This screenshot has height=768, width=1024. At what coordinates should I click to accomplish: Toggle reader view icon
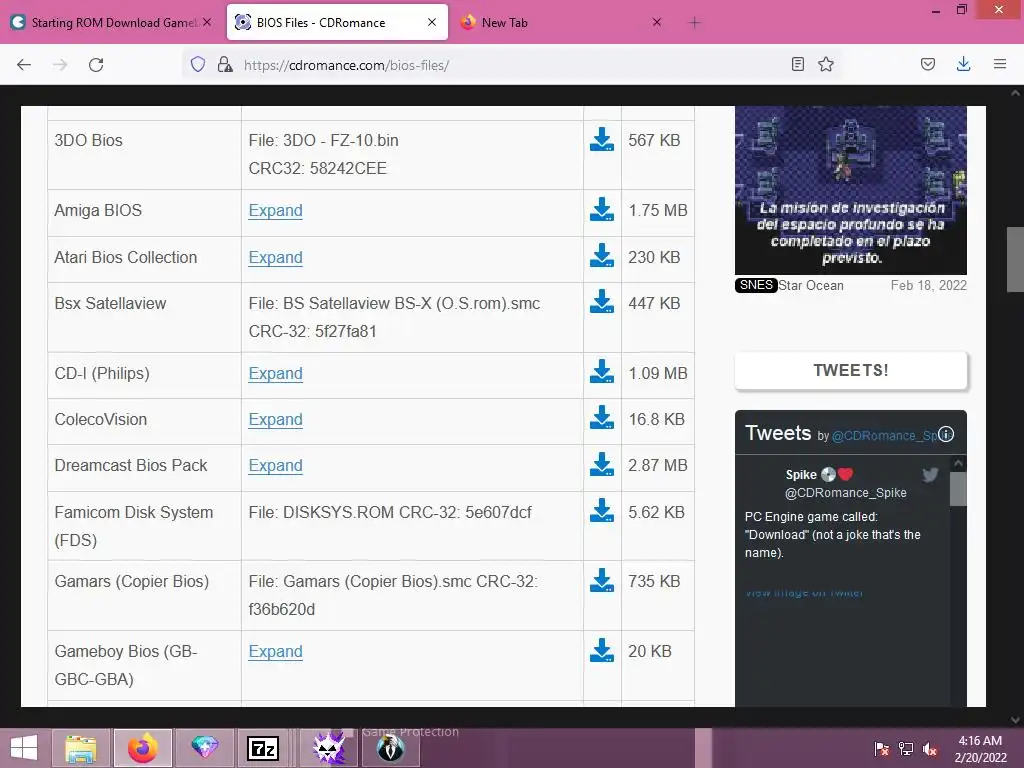[x=797, y=64]
